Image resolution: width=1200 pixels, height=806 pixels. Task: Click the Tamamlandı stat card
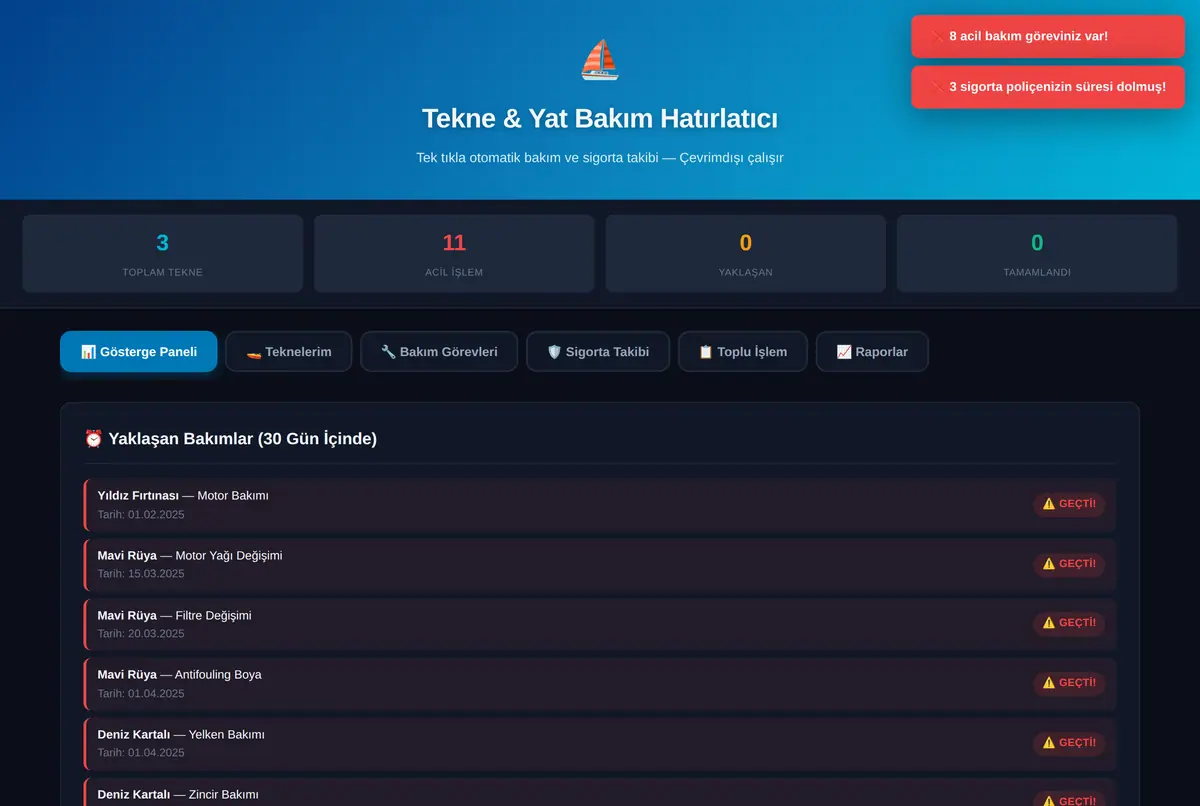coord(1037,254)
